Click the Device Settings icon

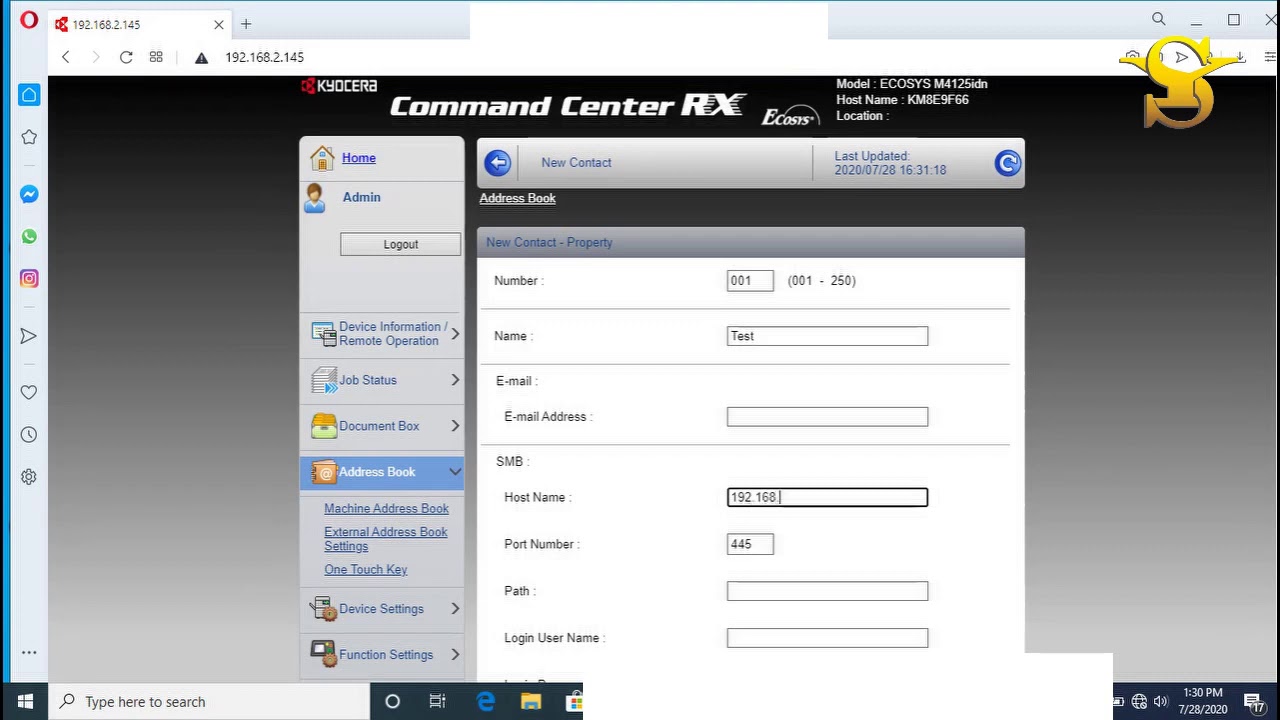pyautogui.click(x=323, y=609)
